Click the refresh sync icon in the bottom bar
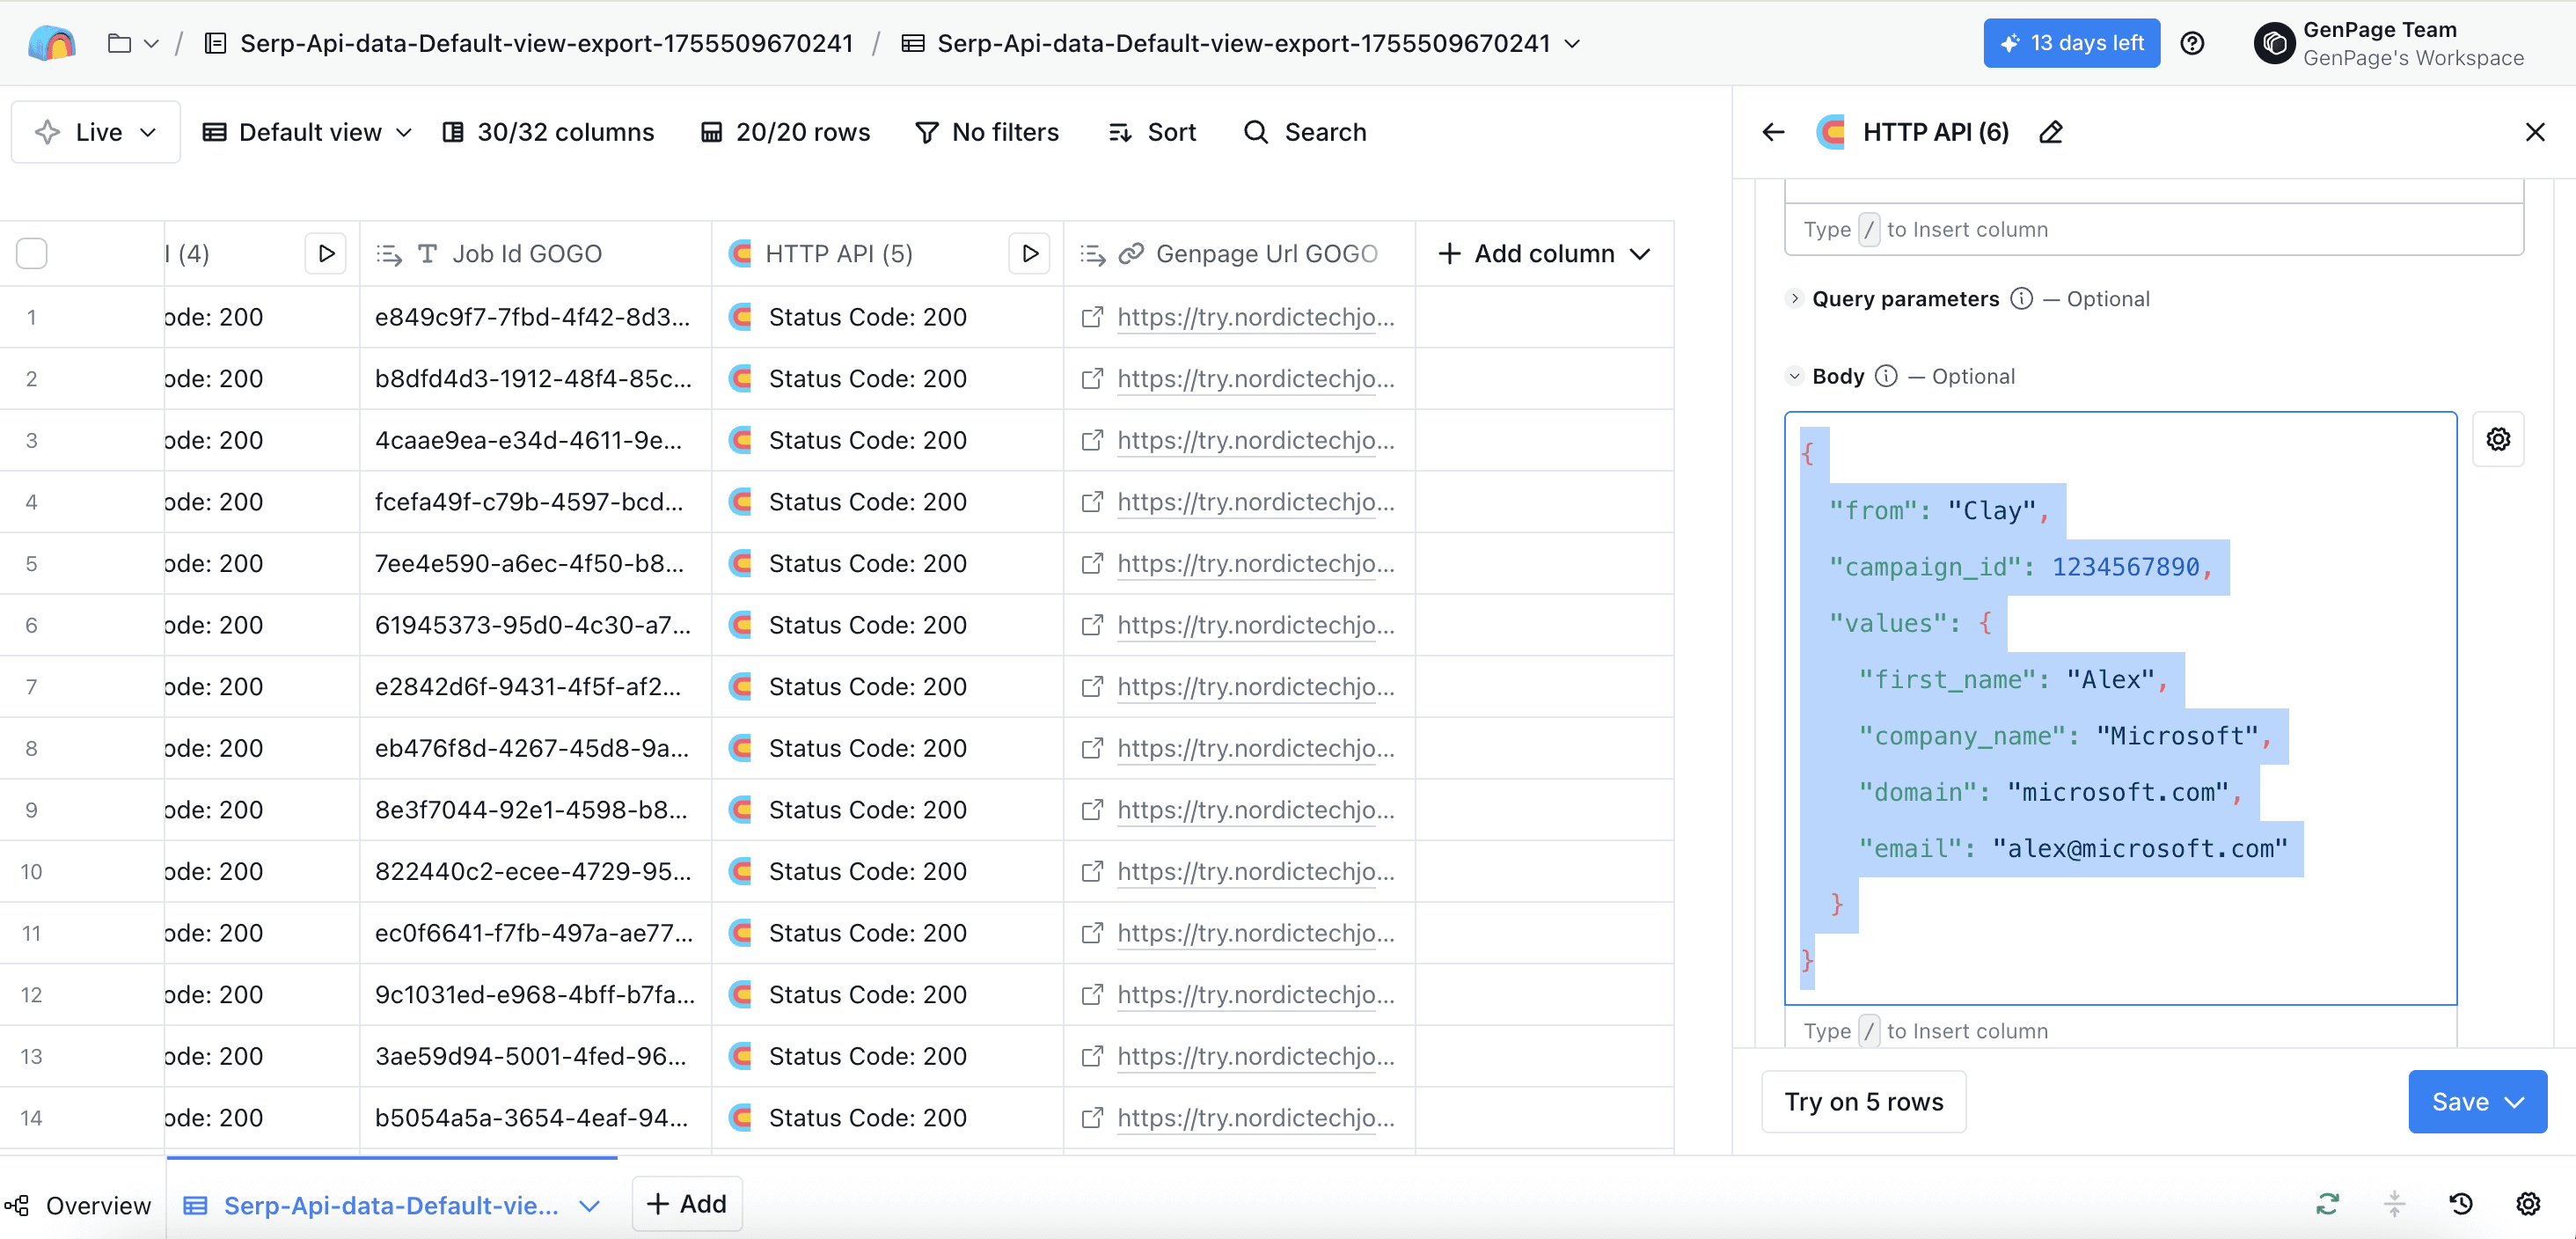Screen dimensions: 2576x1239 [x=2327, y=1203]
